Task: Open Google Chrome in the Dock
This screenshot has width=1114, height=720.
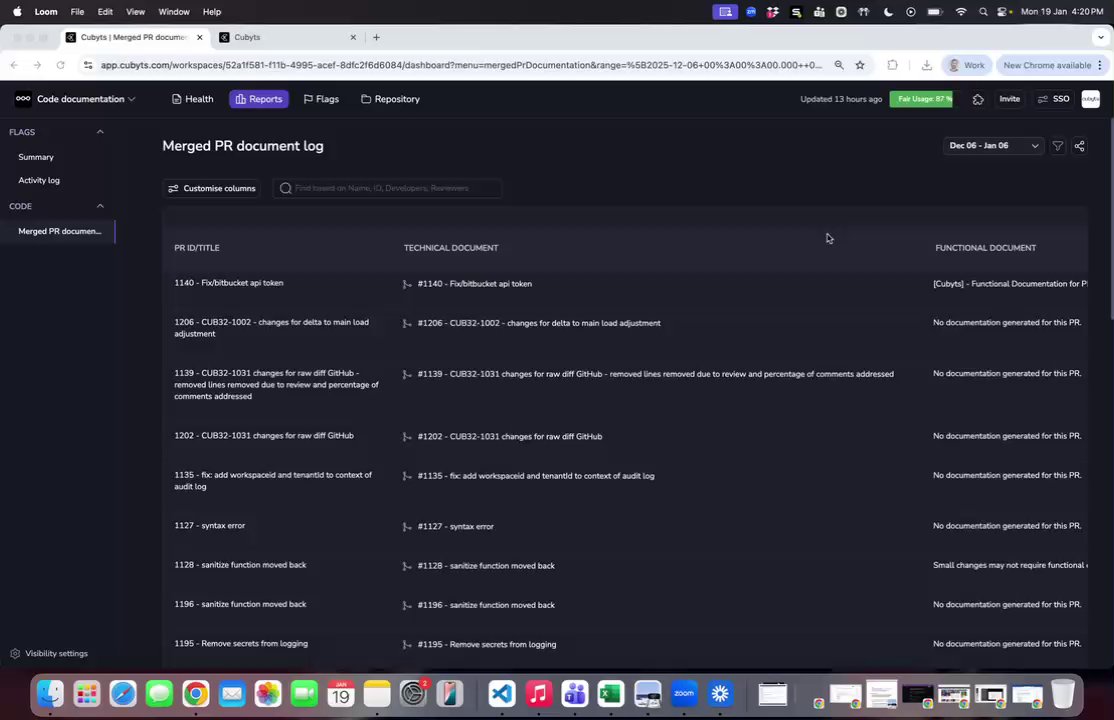Action: [195, 694]
